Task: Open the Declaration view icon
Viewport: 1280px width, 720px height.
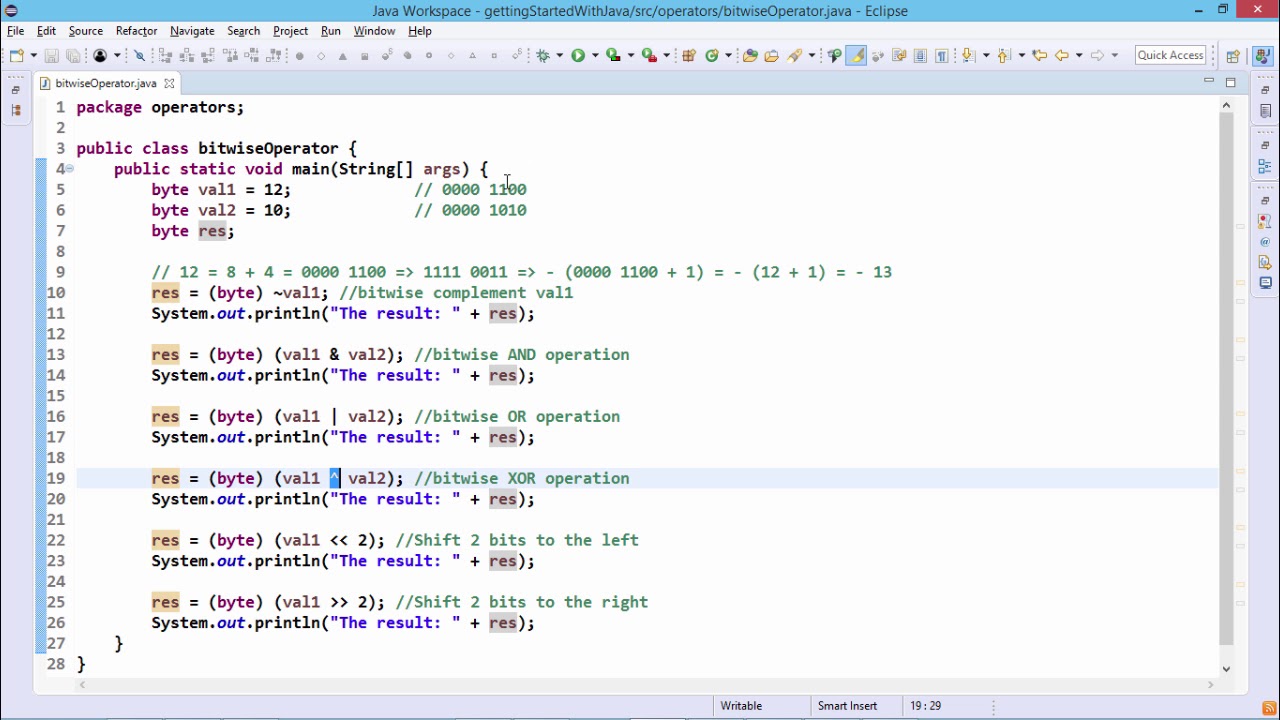Action: tap(1265, 263)
